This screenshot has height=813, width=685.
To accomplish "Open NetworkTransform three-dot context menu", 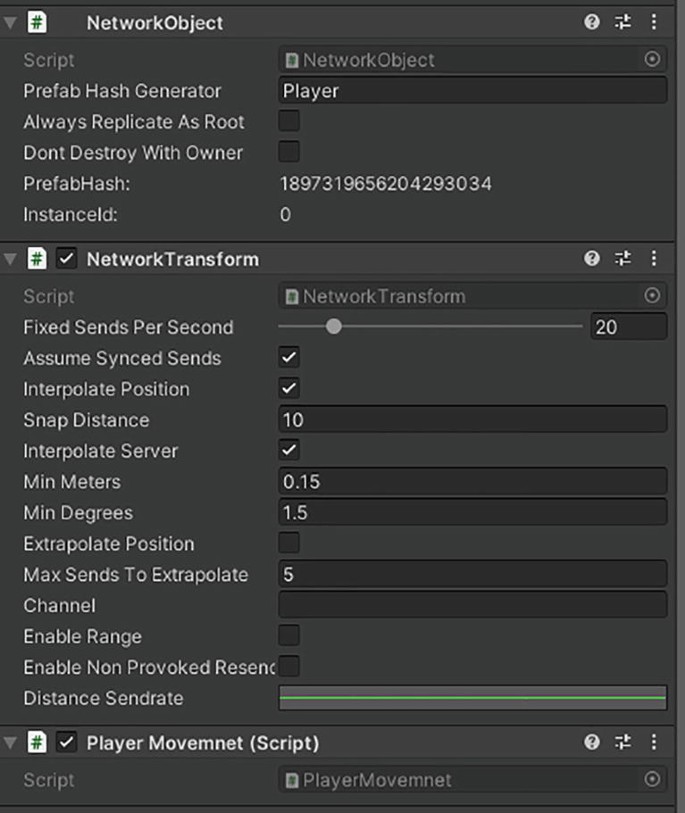I will [654, 258].
